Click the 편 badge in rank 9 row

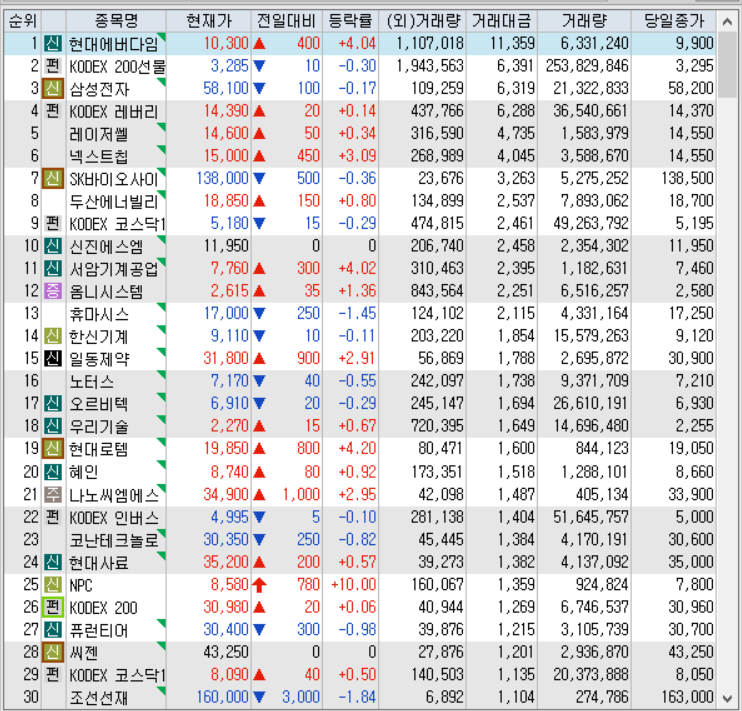(53, 223)
